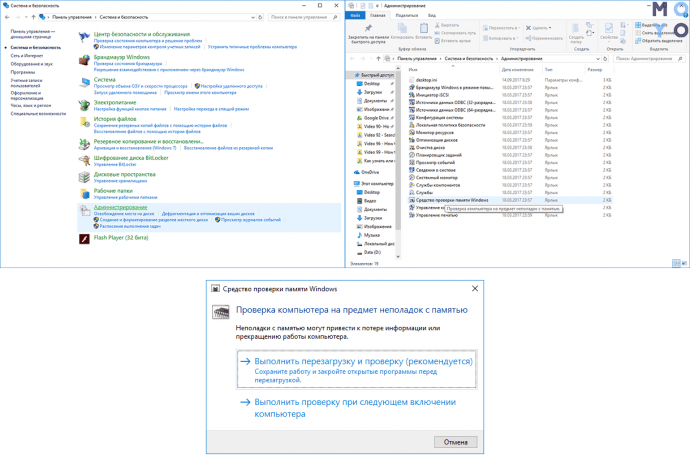
Task: Click the Поиск в панели управления field
Action: tap(303, 17)
